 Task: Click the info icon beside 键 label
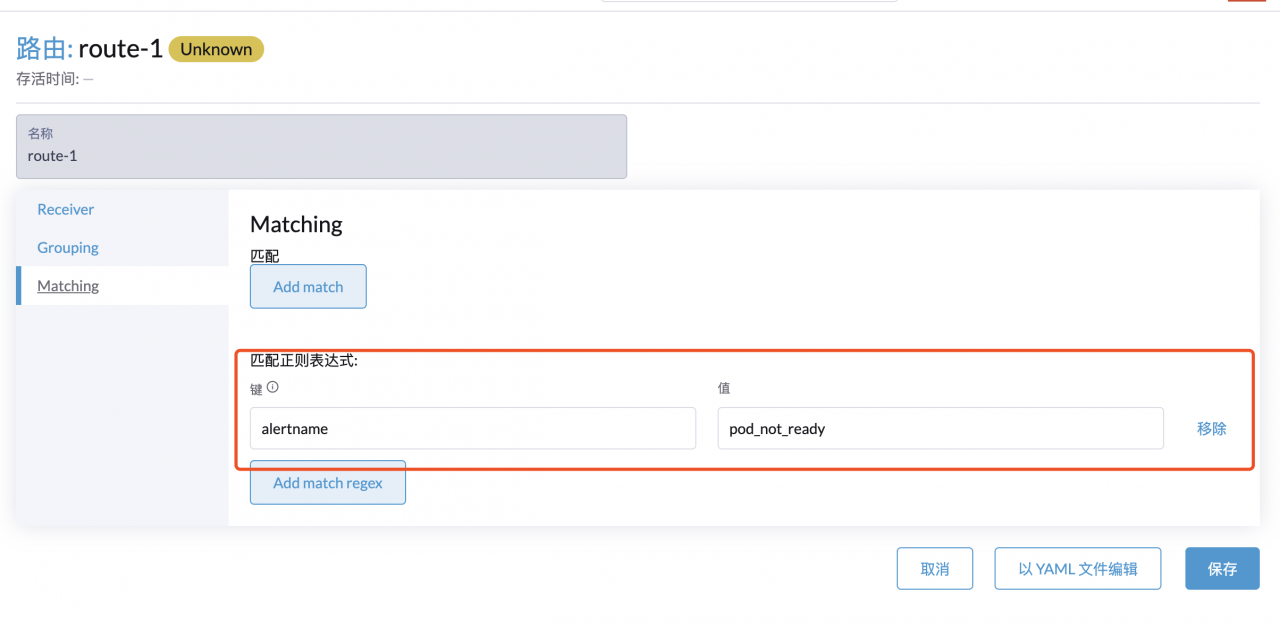(273, 388)
